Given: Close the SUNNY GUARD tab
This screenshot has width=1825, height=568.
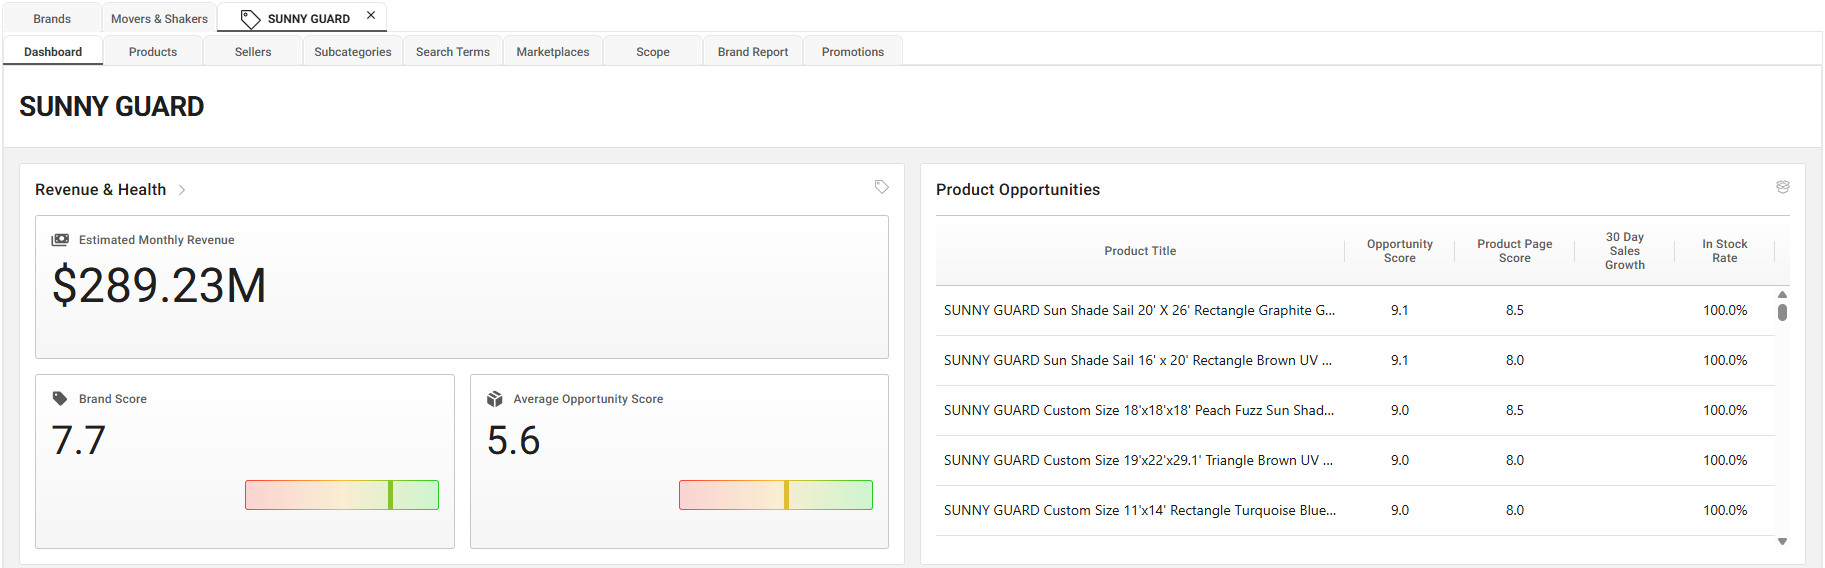Looking at the screenshot, I should [x=371, y=15].
